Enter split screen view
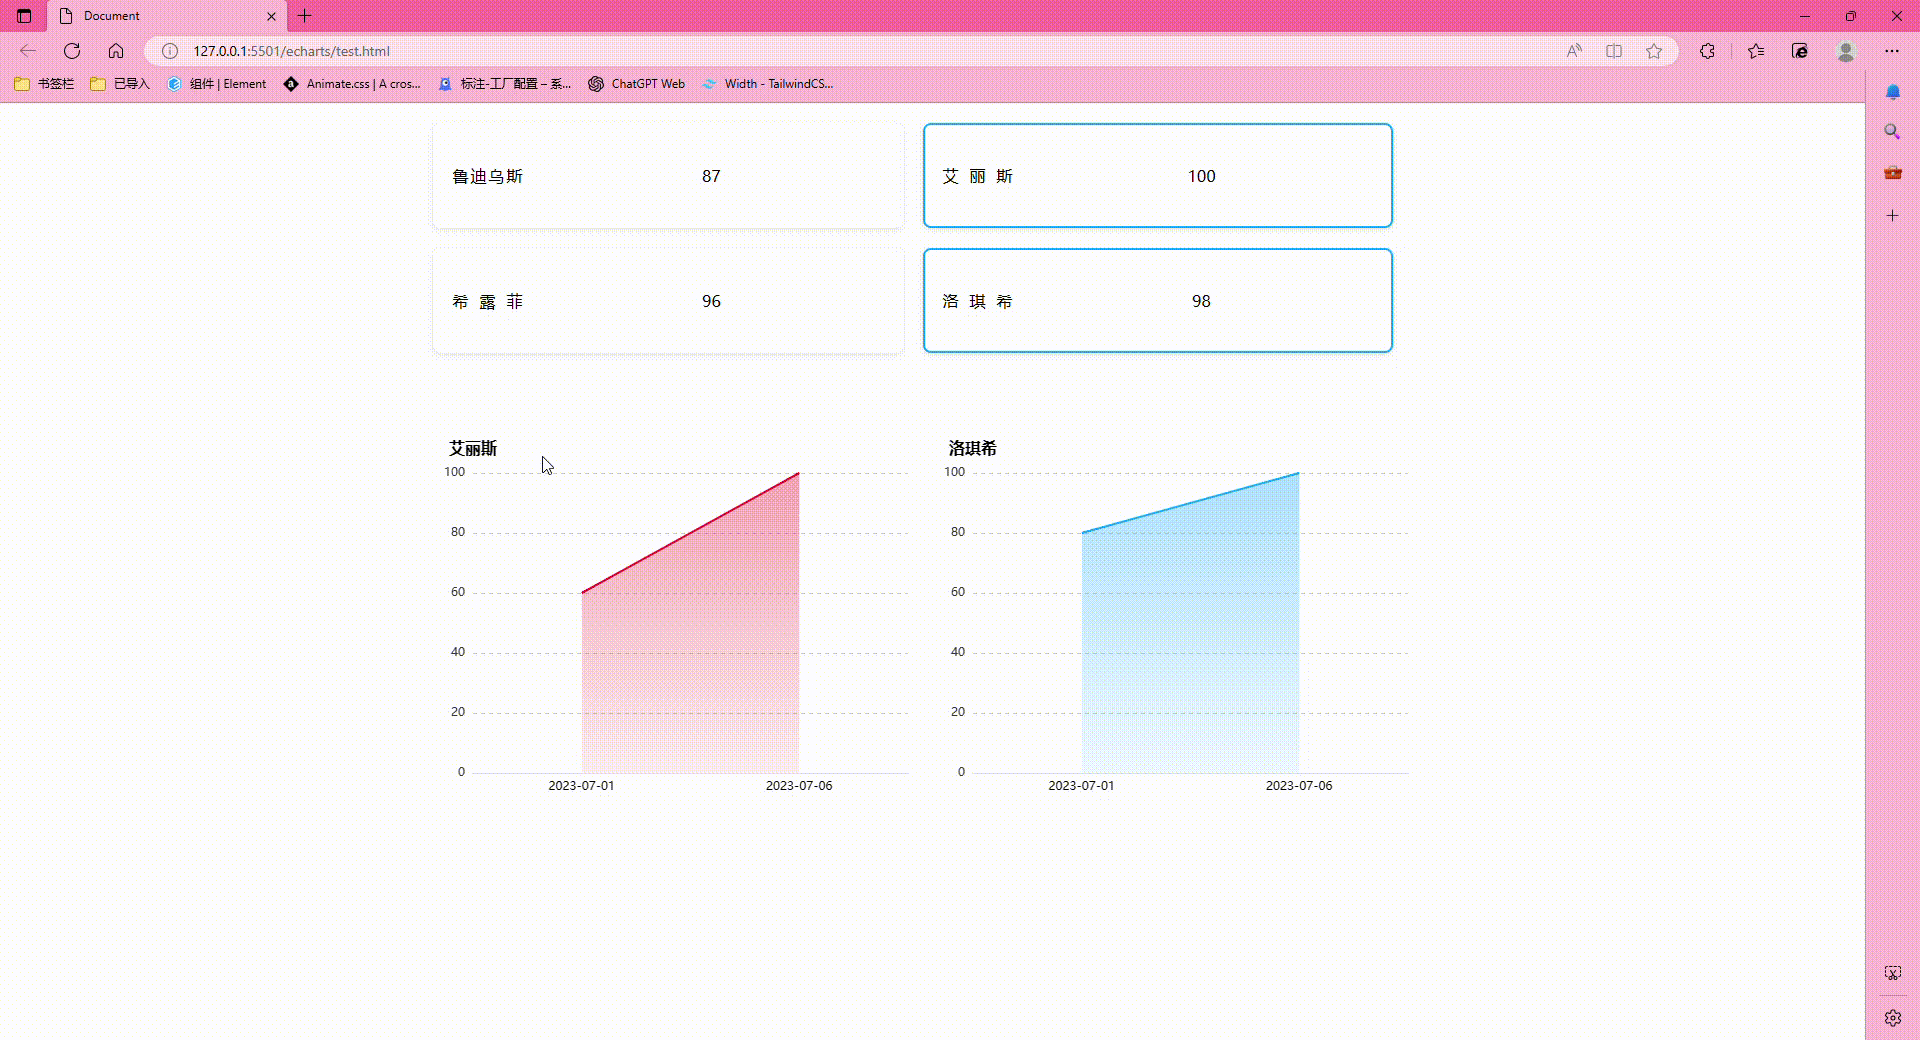This screenshot has height=1040, width=1920. (x=1614, y=51)
